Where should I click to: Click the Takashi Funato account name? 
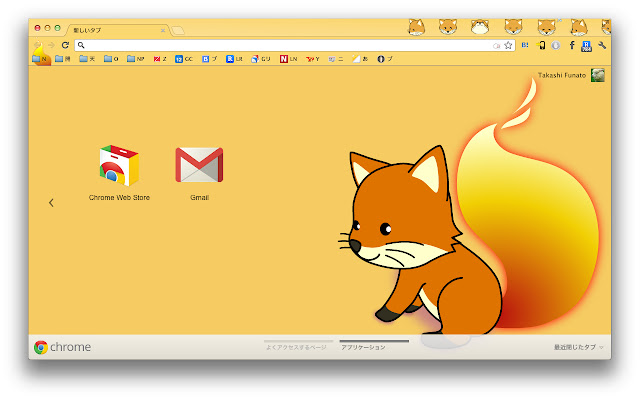(562, 75)
